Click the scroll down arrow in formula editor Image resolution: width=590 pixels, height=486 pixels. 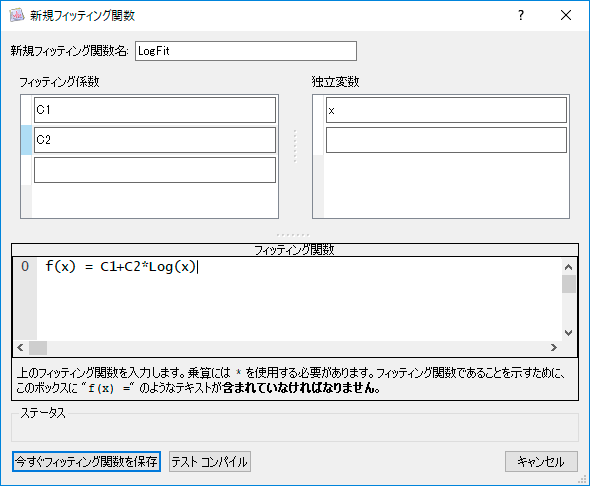[569, 333]
